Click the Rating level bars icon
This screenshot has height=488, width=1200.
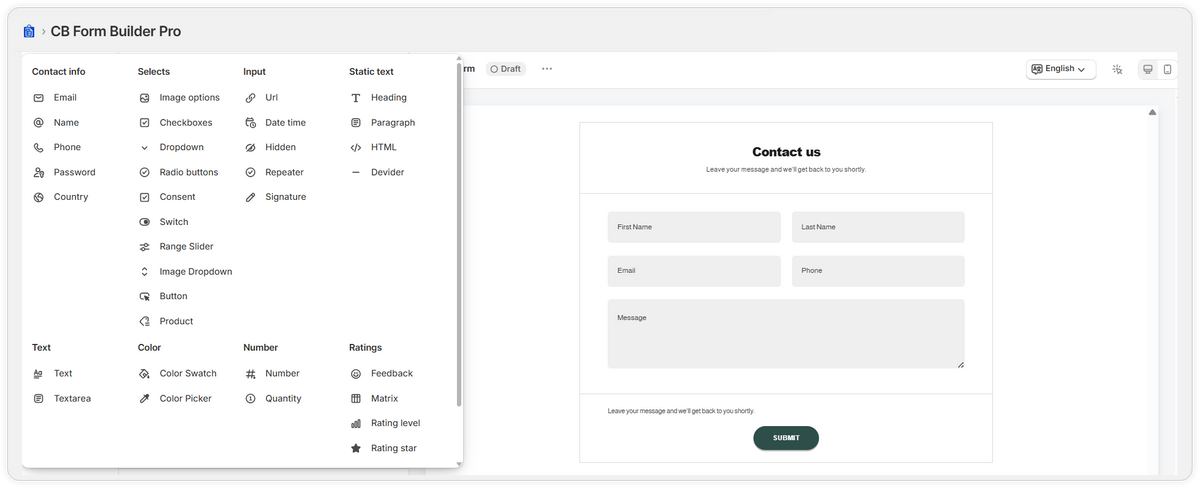(356, 423)
